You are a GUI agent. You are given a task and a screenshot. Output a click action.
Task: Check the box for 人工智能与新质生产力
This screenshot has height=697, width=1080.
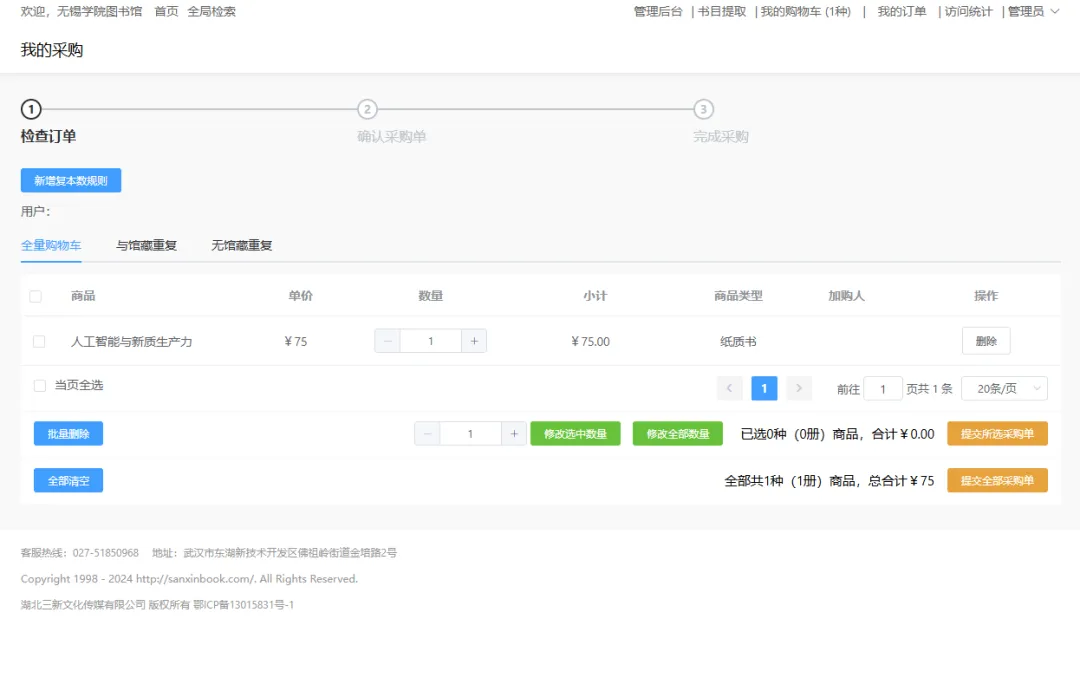pyautogui.click(x=39, y=341)
